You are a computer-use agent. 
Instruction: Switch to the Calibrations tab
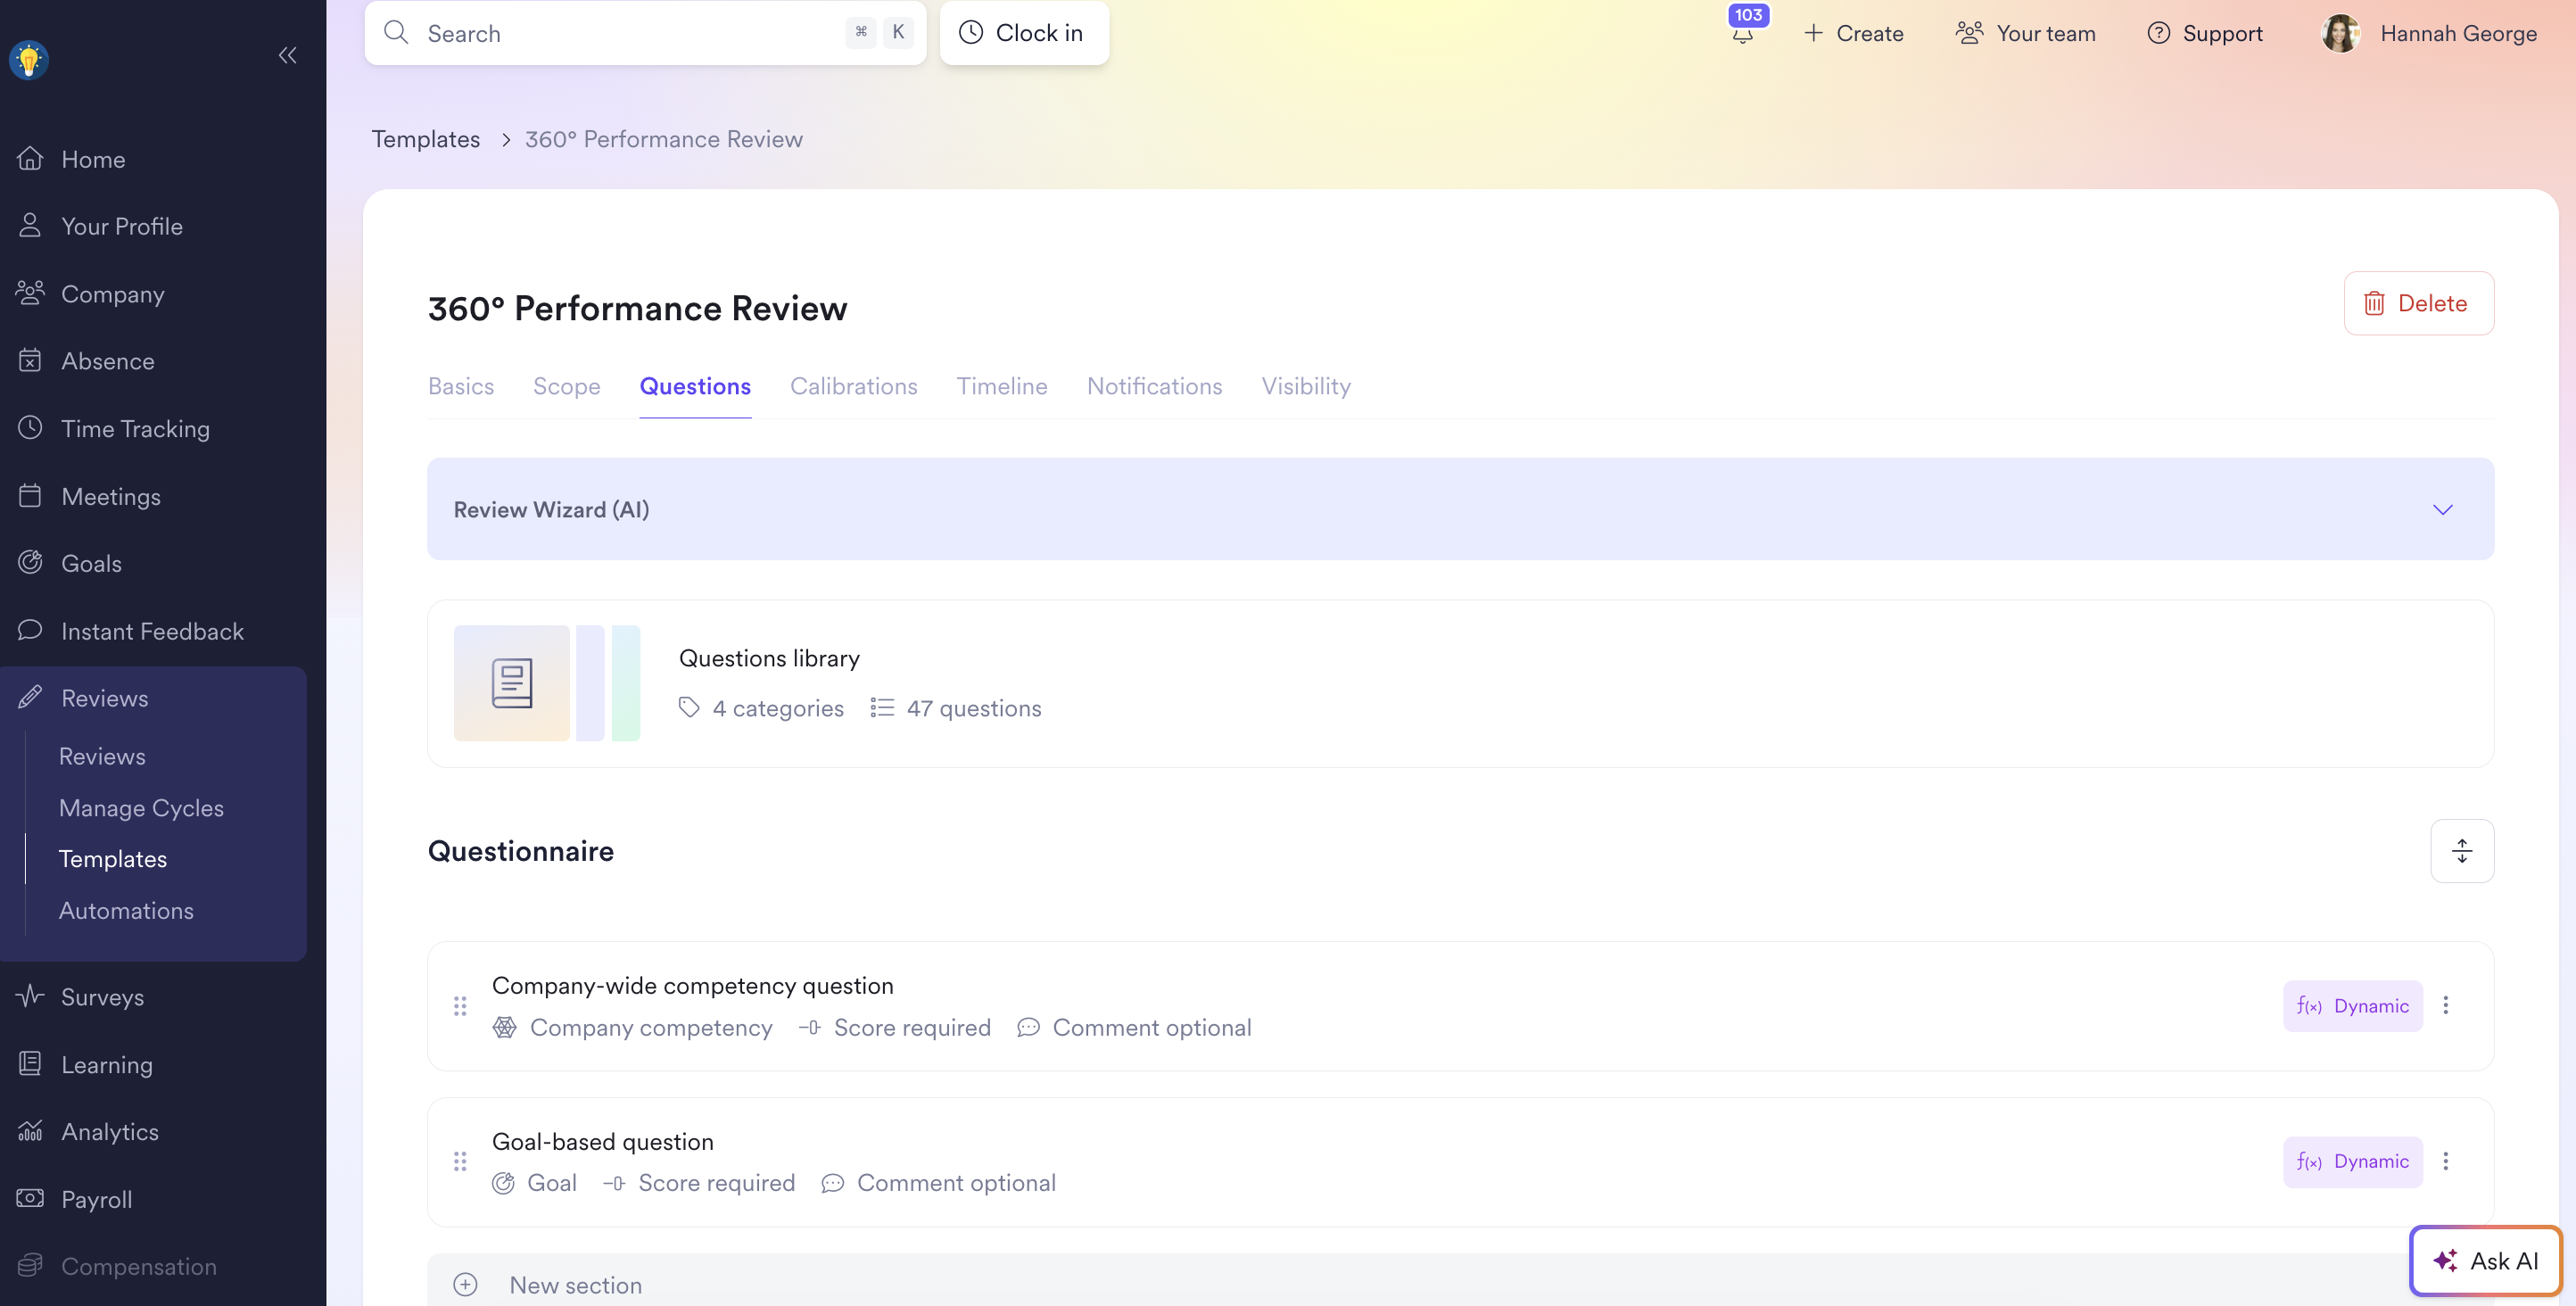coord(853,386)
